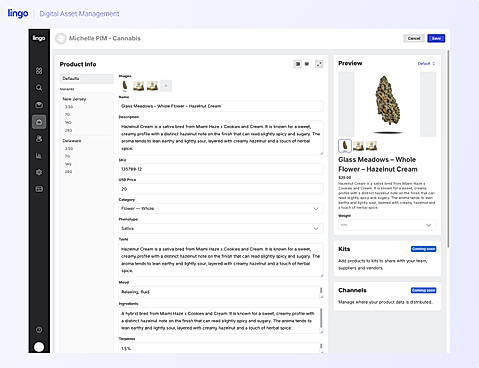Image resolution: width=479 pixels, height=368 pixels.
Task: Open the Phenotype dropdown showing Sativa
Action: 220,229
